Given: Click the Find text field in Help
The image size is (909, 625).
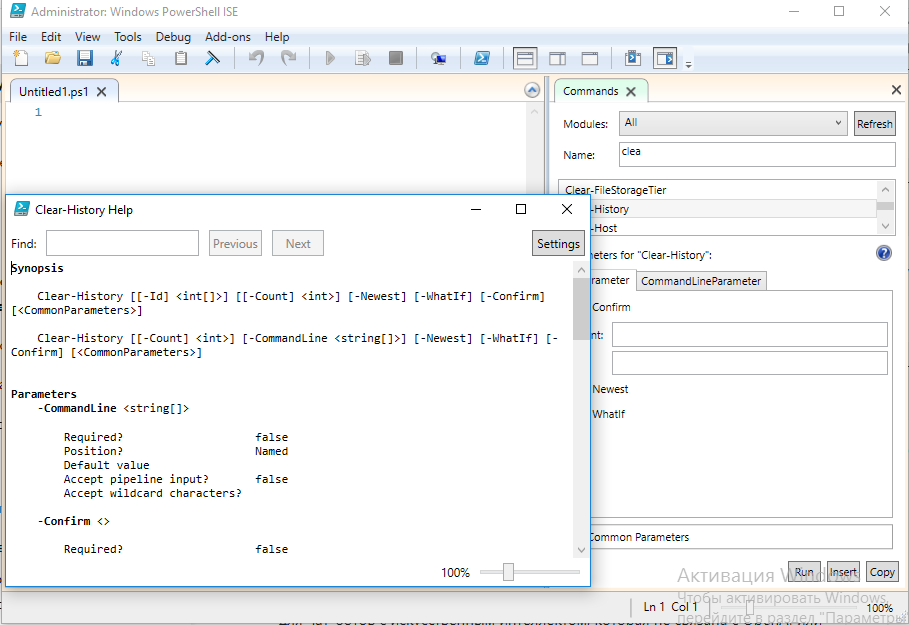Looking at the screenshot, I should [x=122, y=243].
